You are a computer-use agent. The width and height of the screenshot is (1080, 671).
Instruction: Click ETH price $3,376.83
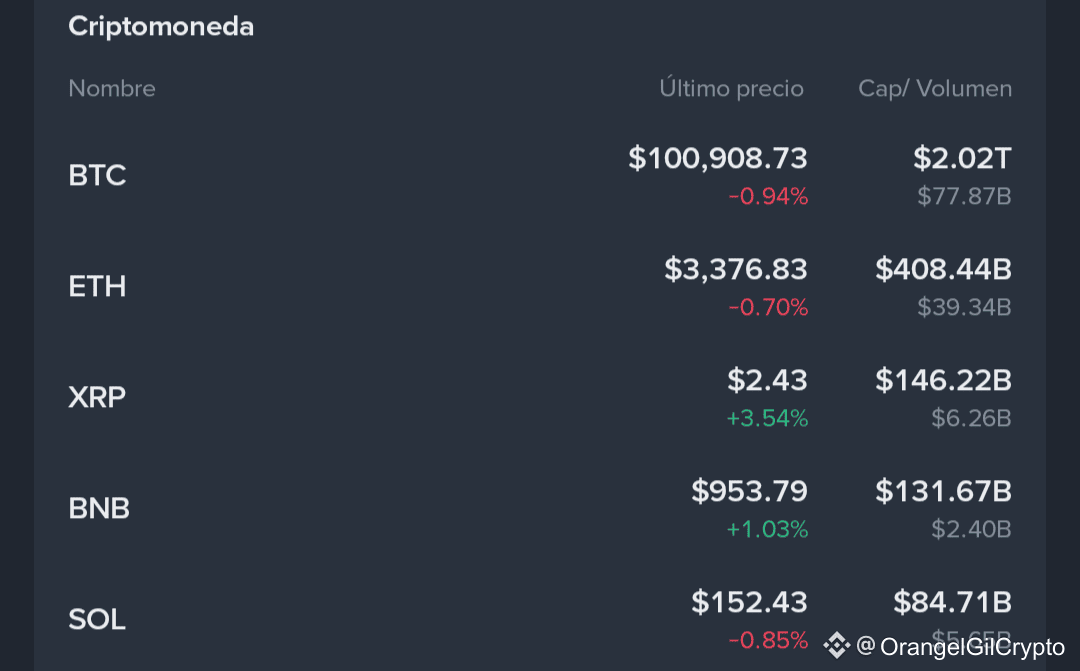coord(735,269)
